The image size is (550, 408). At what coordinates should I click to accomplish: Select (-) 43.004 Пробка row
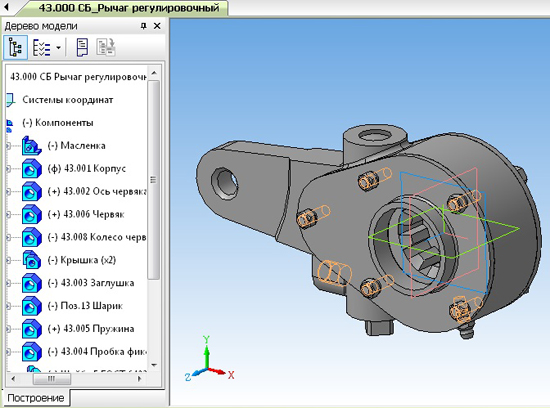(97, 352)
